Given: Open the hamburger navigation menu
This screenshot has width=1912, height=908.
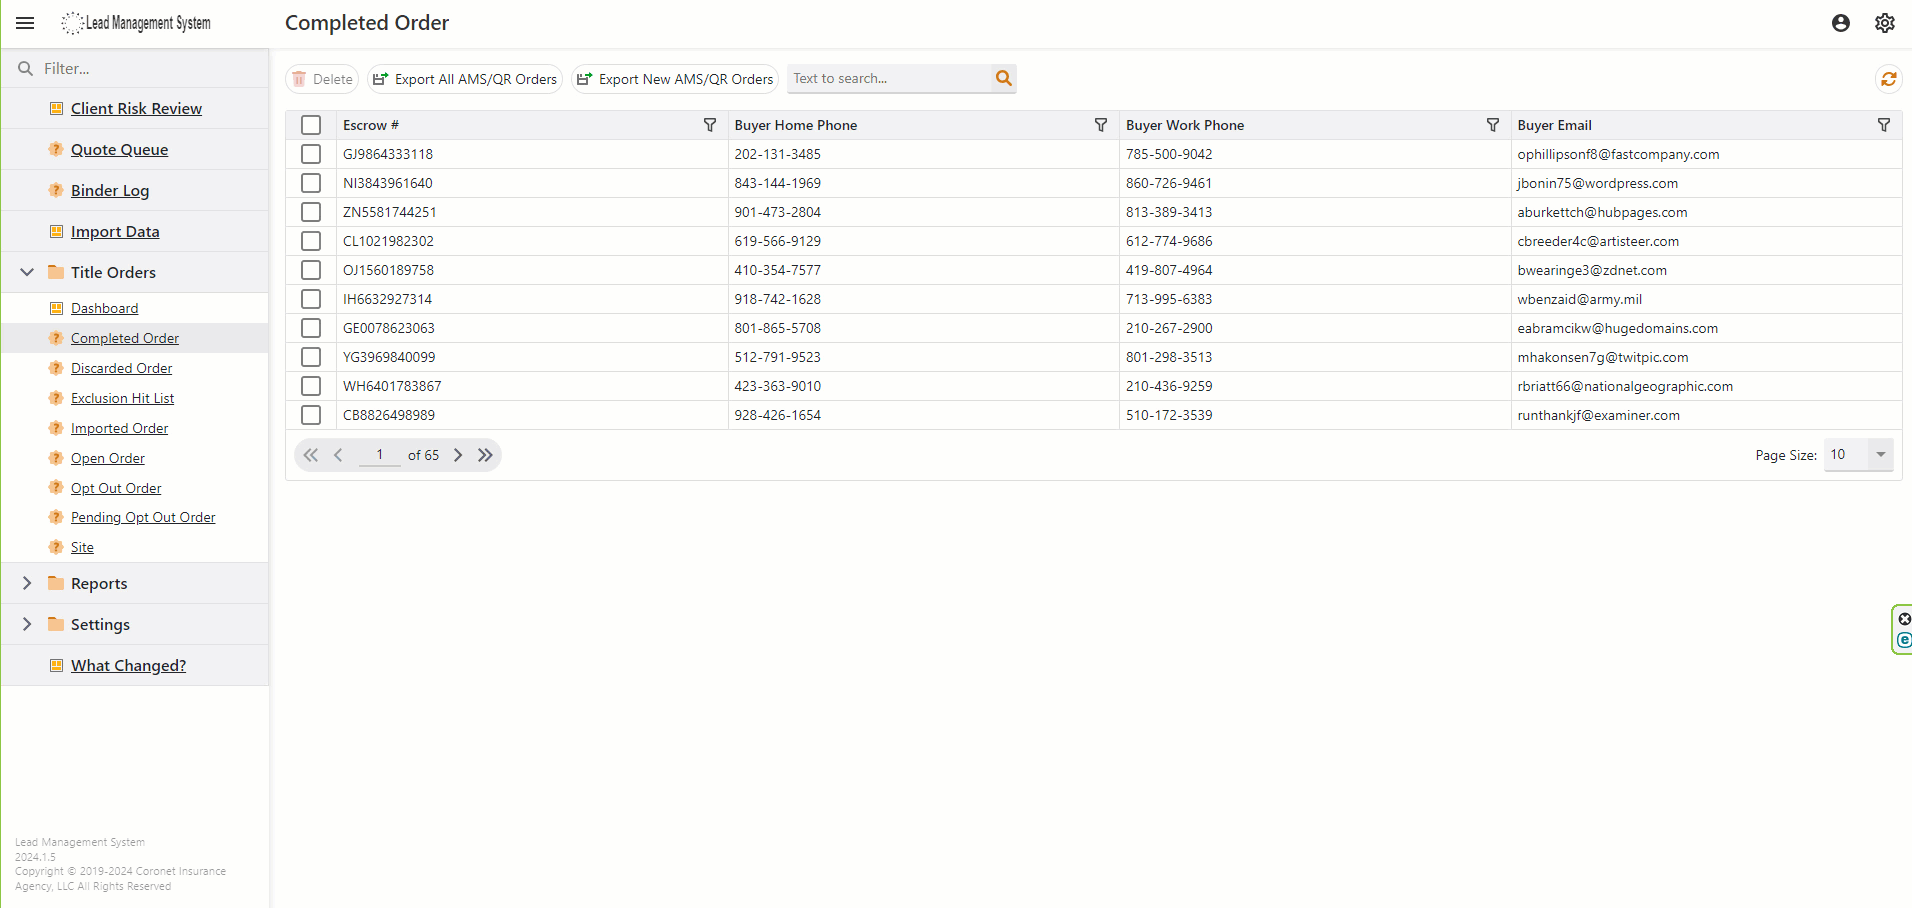Looking at the screenshot, I should [x=25, y=23].
